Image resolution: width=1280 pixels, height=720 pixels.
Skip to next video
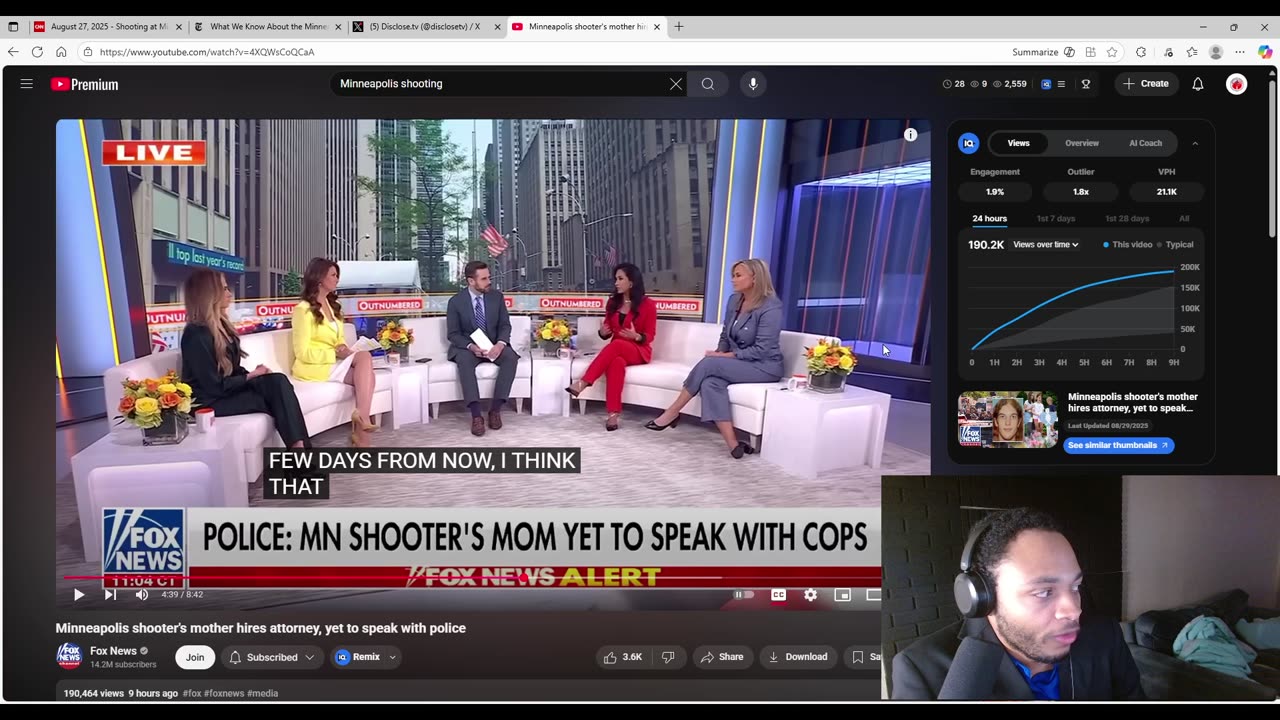click(x=110, y=595)
